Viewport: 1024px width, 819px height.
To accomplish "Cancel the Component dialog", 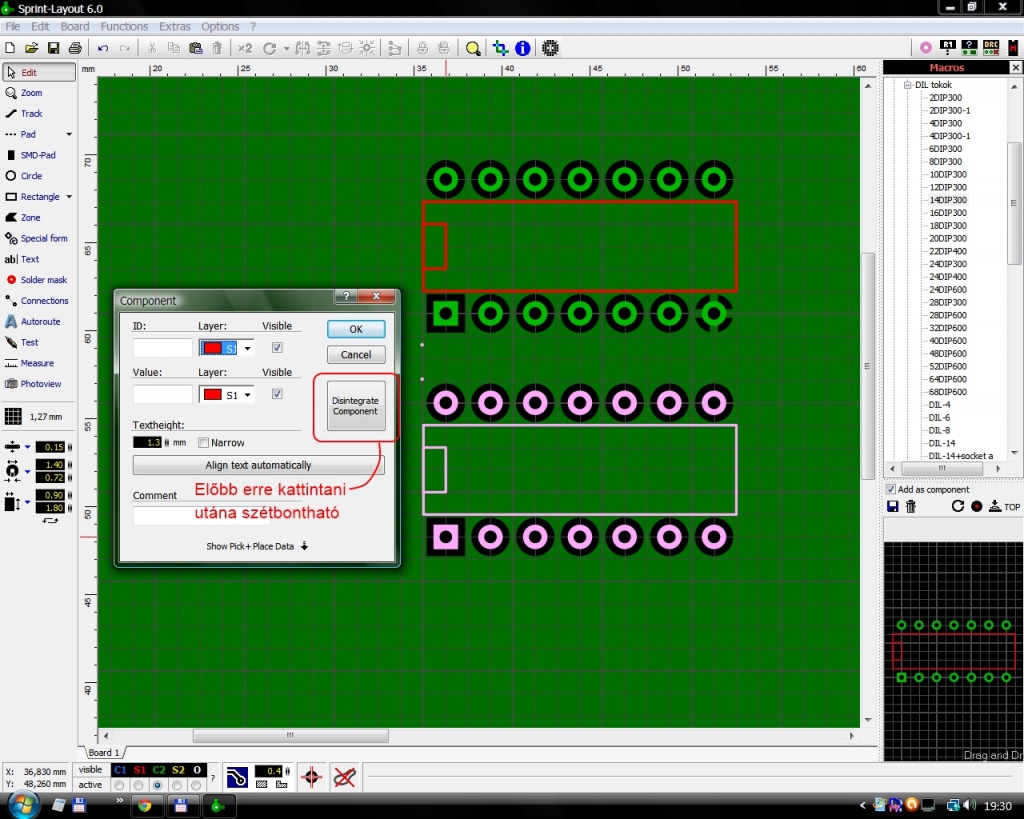I will pos(356,355).
